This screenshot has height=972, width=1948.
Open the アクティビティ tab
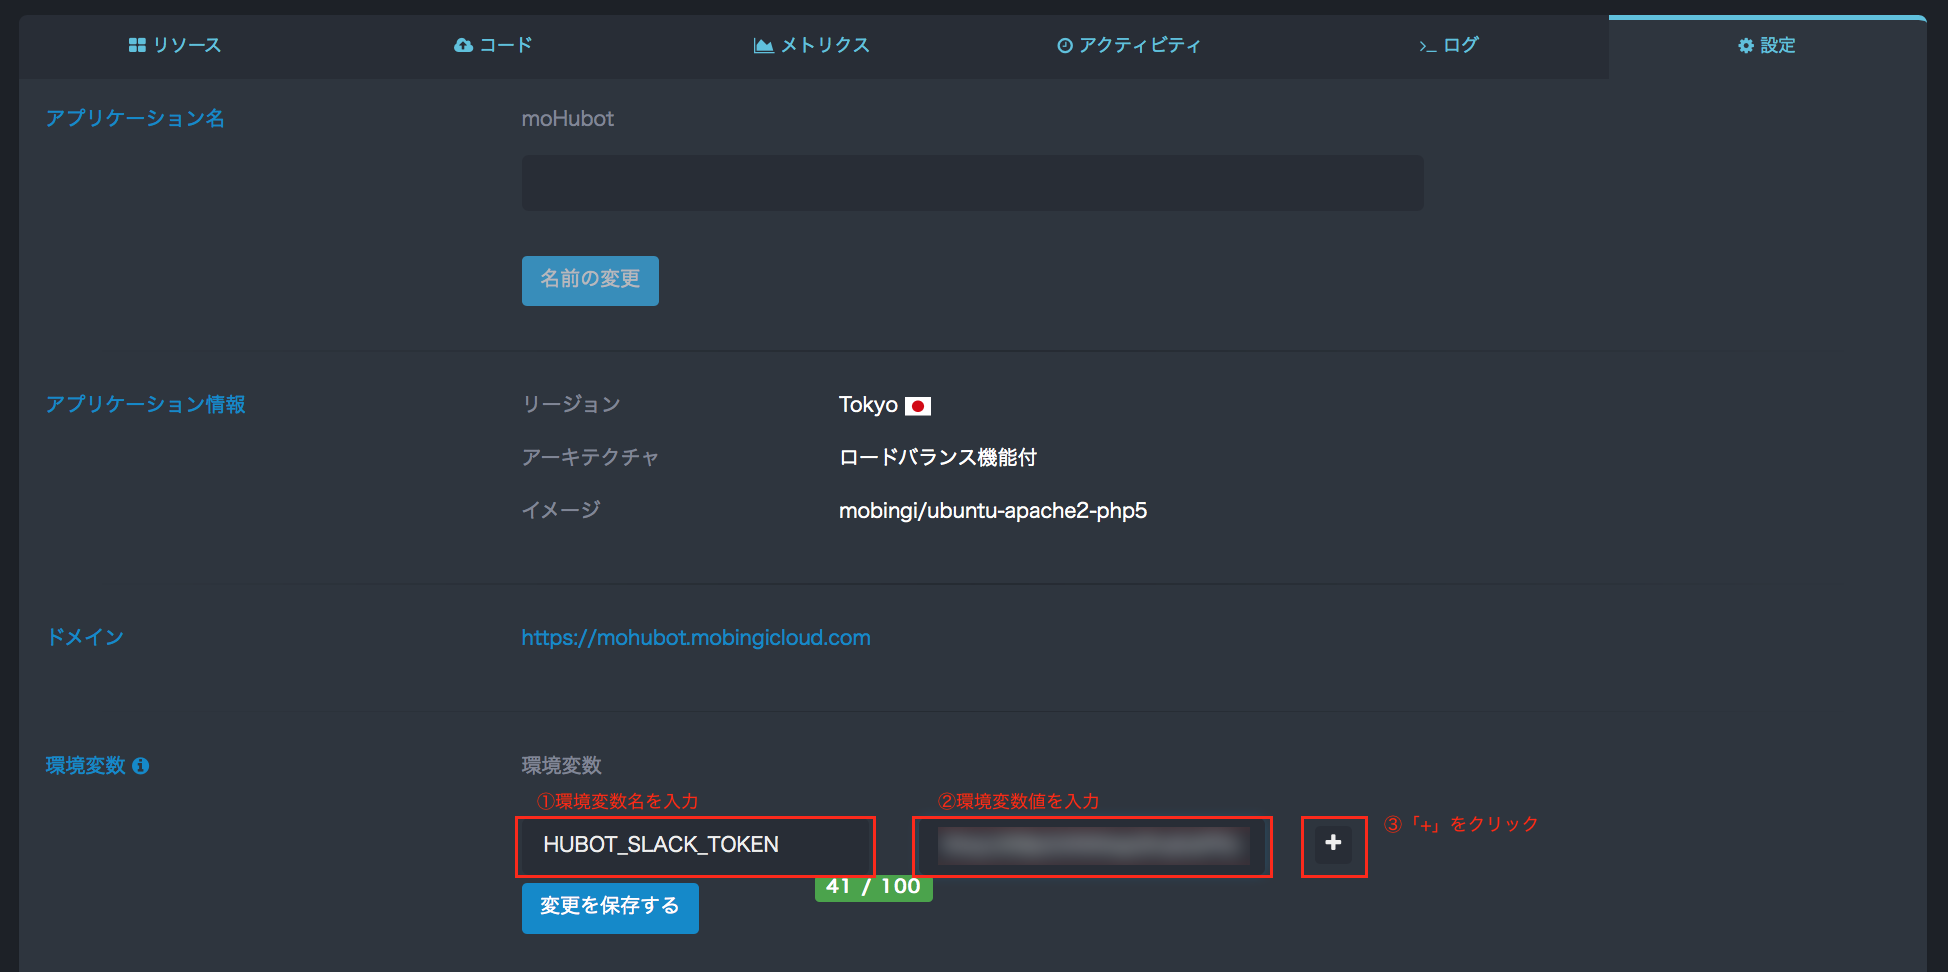coord(1130,44)
